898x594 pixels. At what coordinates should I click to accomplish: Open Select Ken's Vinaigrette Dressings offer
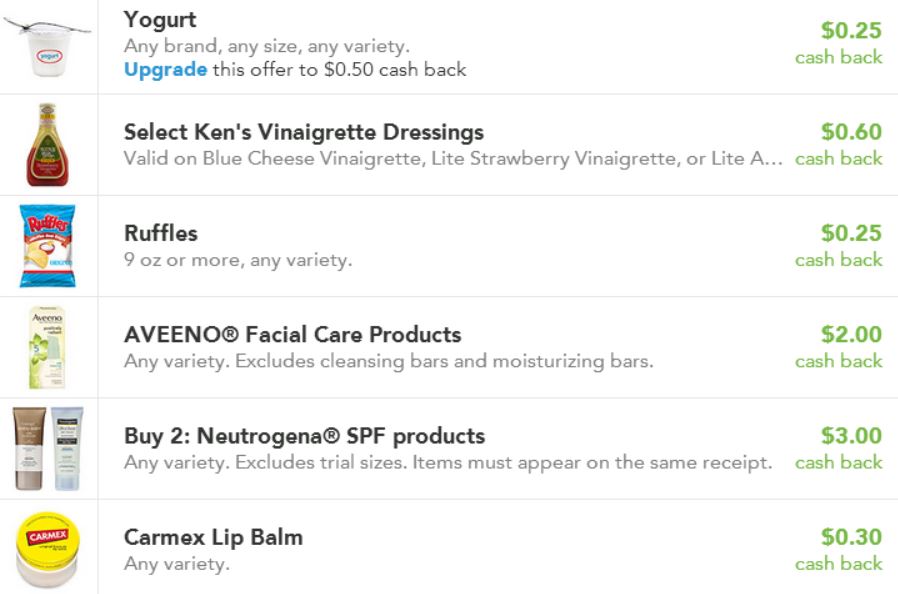coord(303,132)
